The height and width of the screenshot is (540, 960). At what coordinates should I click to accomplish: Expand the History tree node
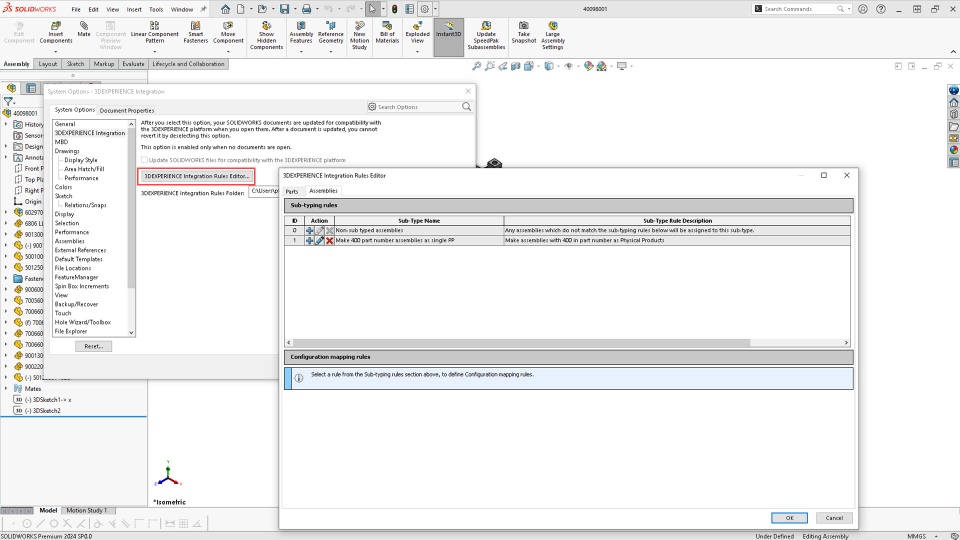tap(6, 124)
